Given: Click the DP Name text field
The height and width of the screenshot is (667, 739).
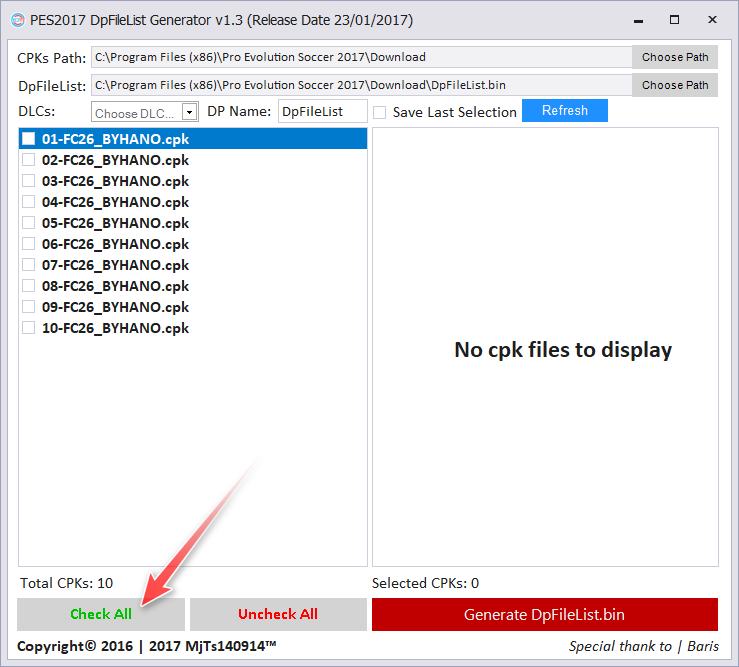Looking at the screenshot, I should [x=322, y=112].
